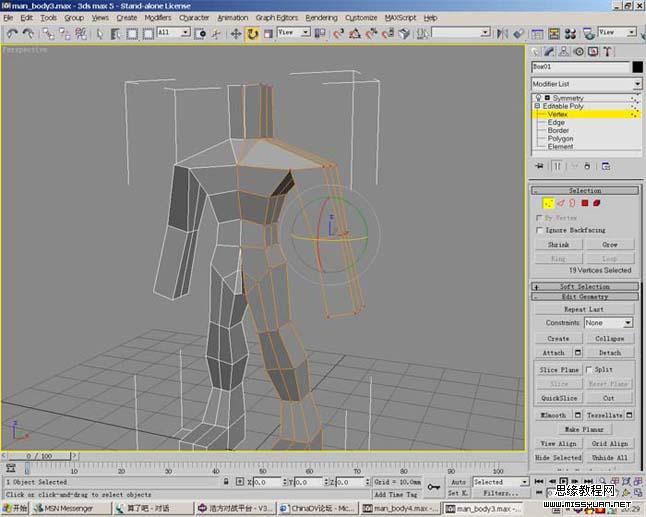The image size is (646, 517).
Task: Toggle the Symmetry modifier lightbulb
Action: click(x=538, y=98)
